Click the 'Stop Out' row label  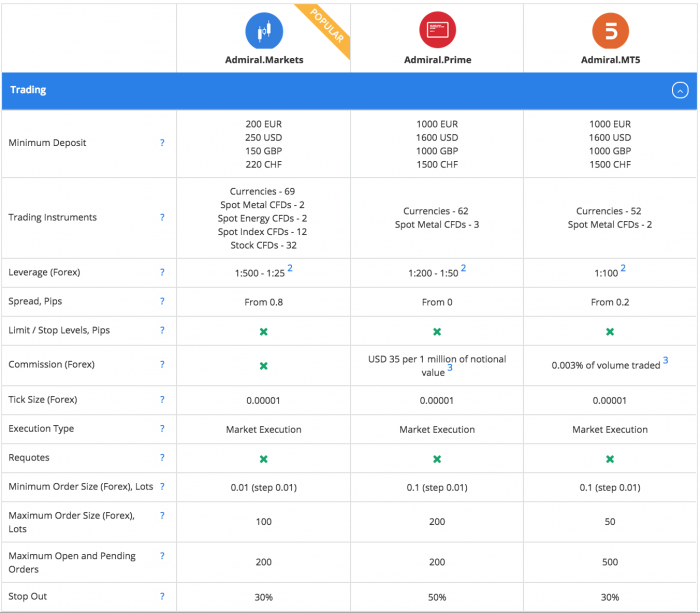(x=27, y=596)
